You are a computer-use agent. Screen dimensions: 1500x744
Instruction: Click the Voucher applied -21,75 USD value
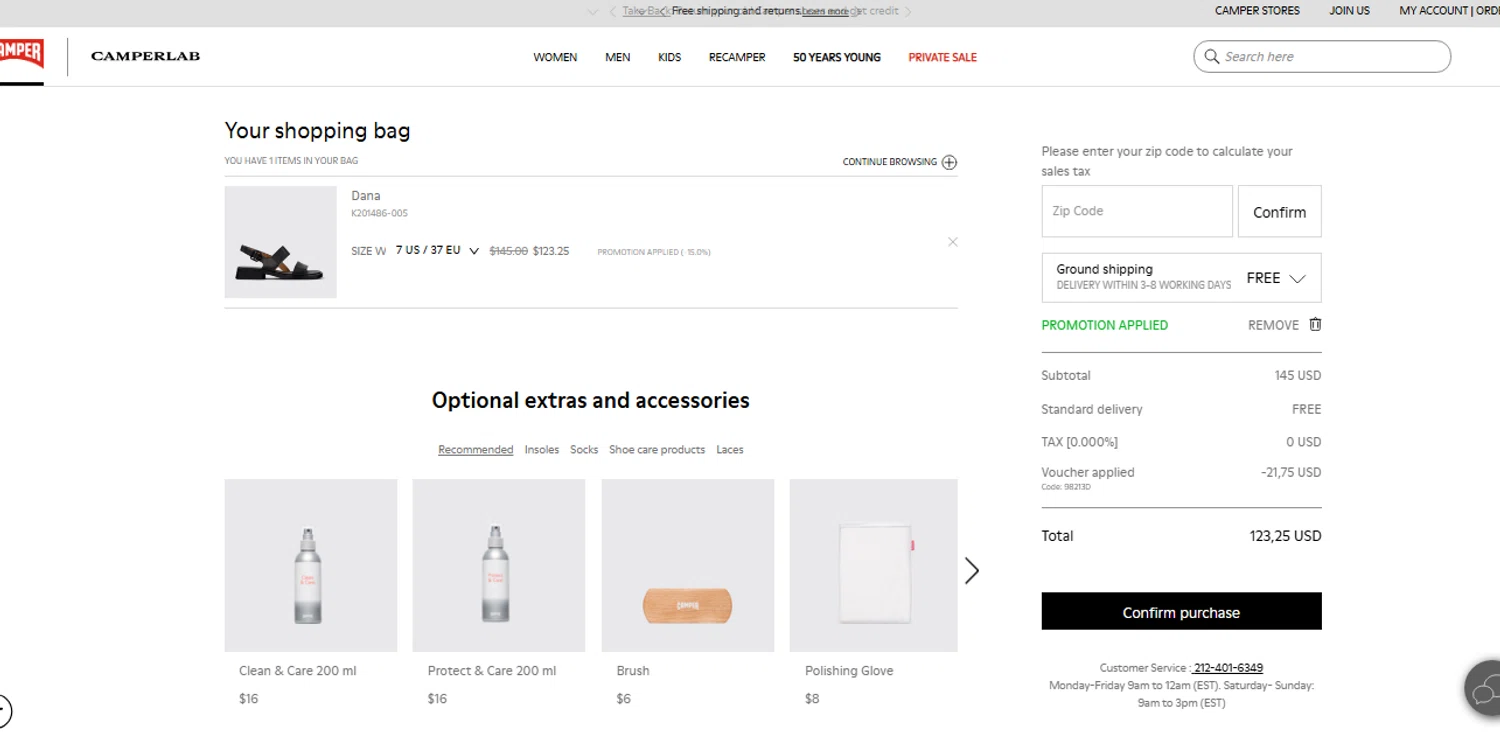pos(1291,472)
